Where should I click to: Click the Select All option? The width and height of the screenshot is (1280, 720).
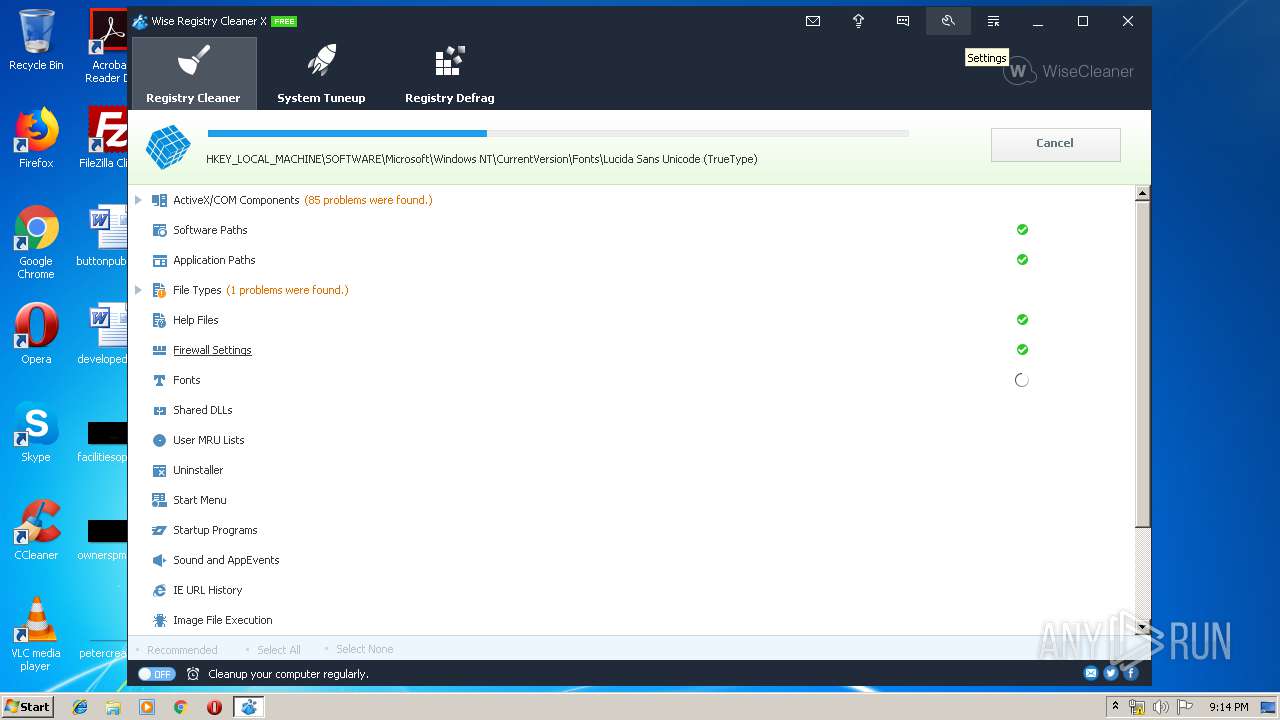pyautogui.click(x=279, y=650)
